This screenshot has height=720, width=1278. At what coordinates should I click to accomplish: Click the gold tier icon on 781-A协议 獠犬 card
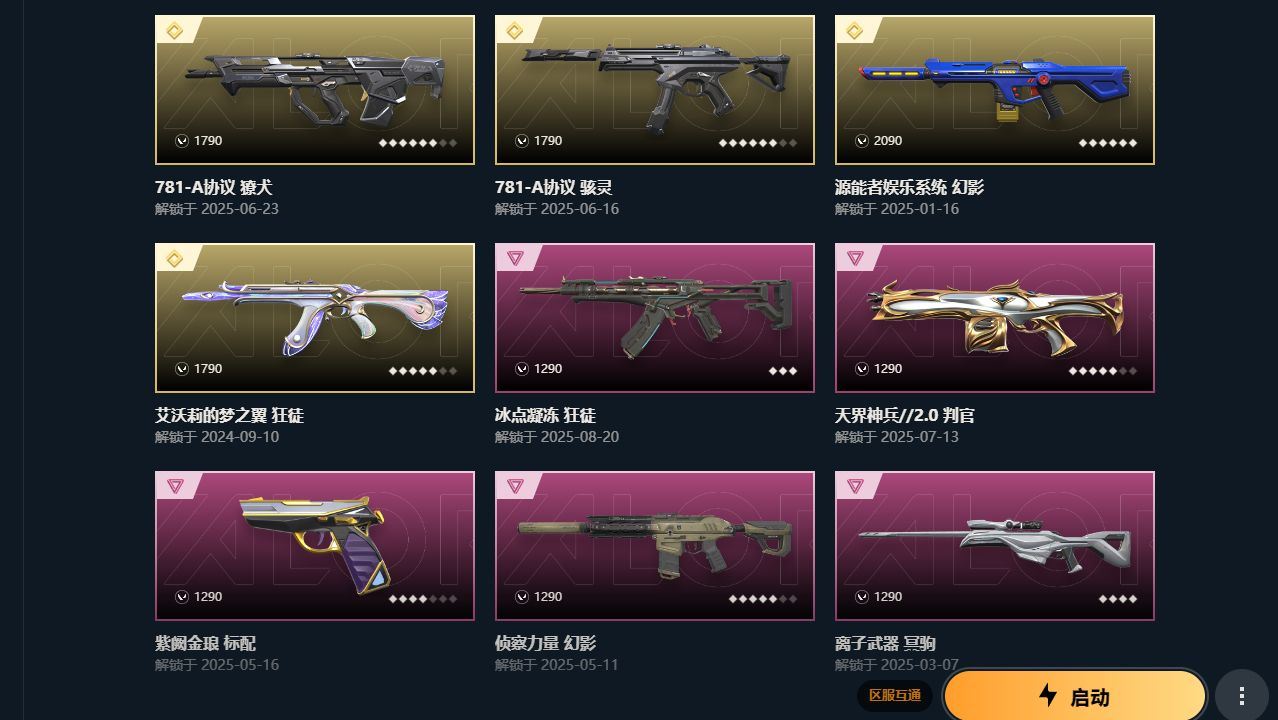175,31
